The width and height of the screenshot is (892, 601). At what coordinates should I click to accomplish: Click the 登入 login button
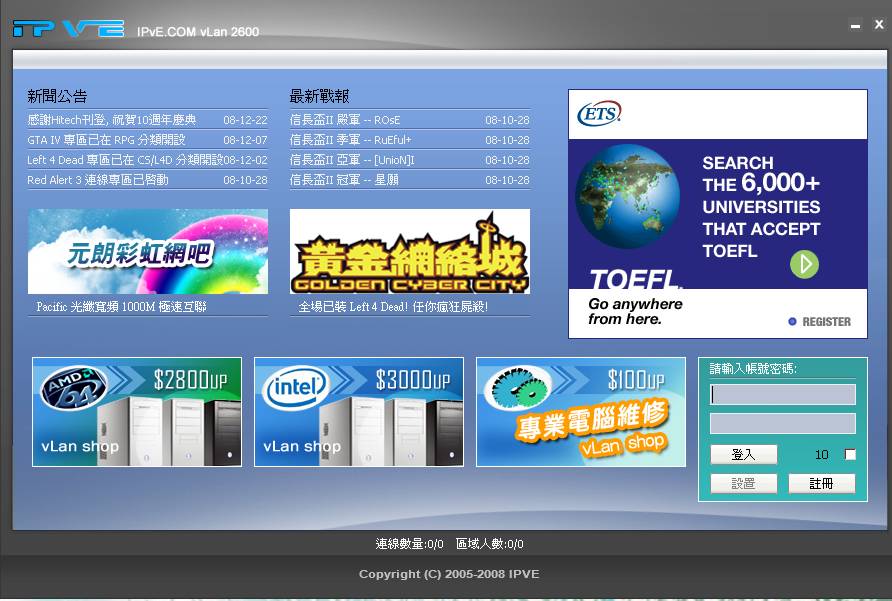point(743,455)
